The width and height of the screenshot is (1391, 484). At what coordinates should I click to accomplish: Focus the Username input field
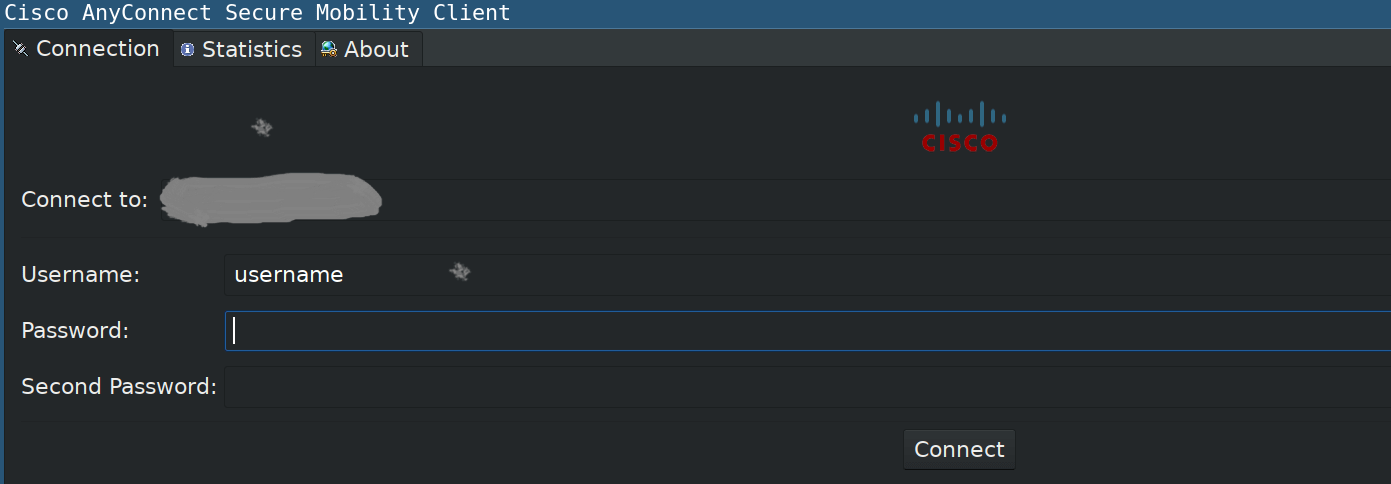point(808,275)
